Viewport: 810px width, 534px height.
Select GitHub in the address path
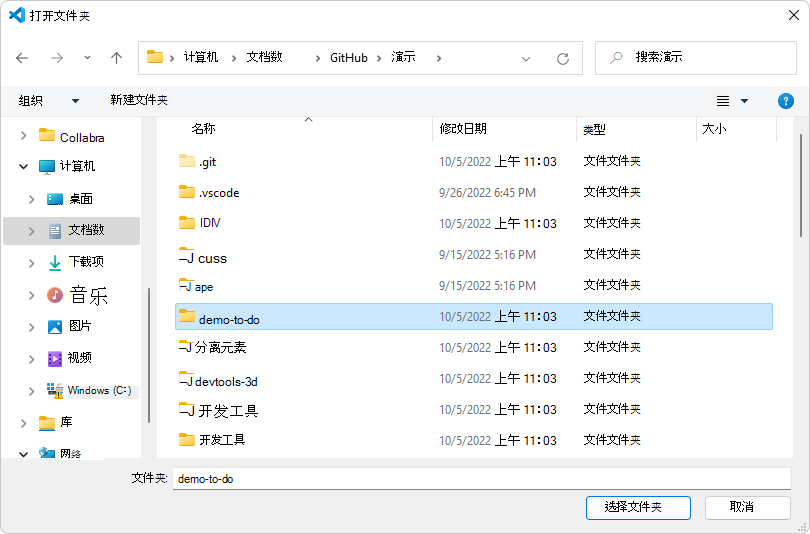349,57
